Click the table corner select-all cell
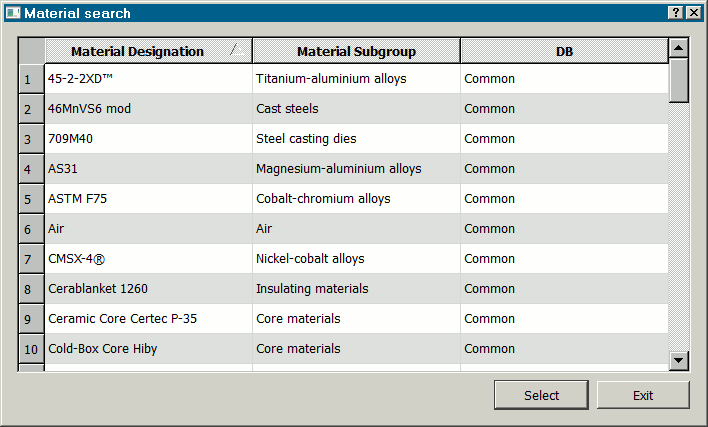Screen dimensions: 708x427 click(31, 52)
